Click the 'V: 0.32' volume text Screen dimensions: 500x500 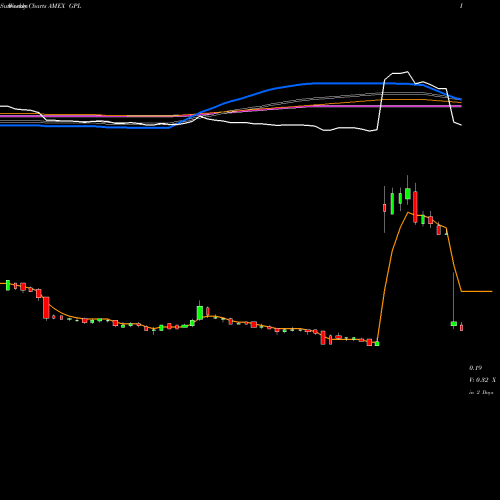tap(479, 380)
